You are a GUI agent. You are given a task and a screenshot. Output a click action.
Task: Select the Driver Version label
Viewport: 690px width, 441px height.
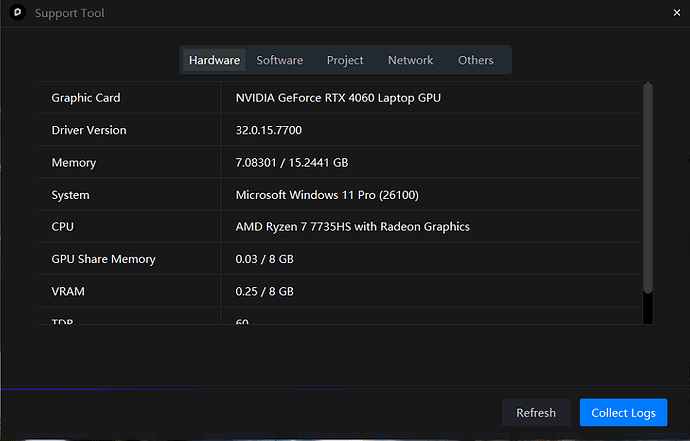(89, 130)
